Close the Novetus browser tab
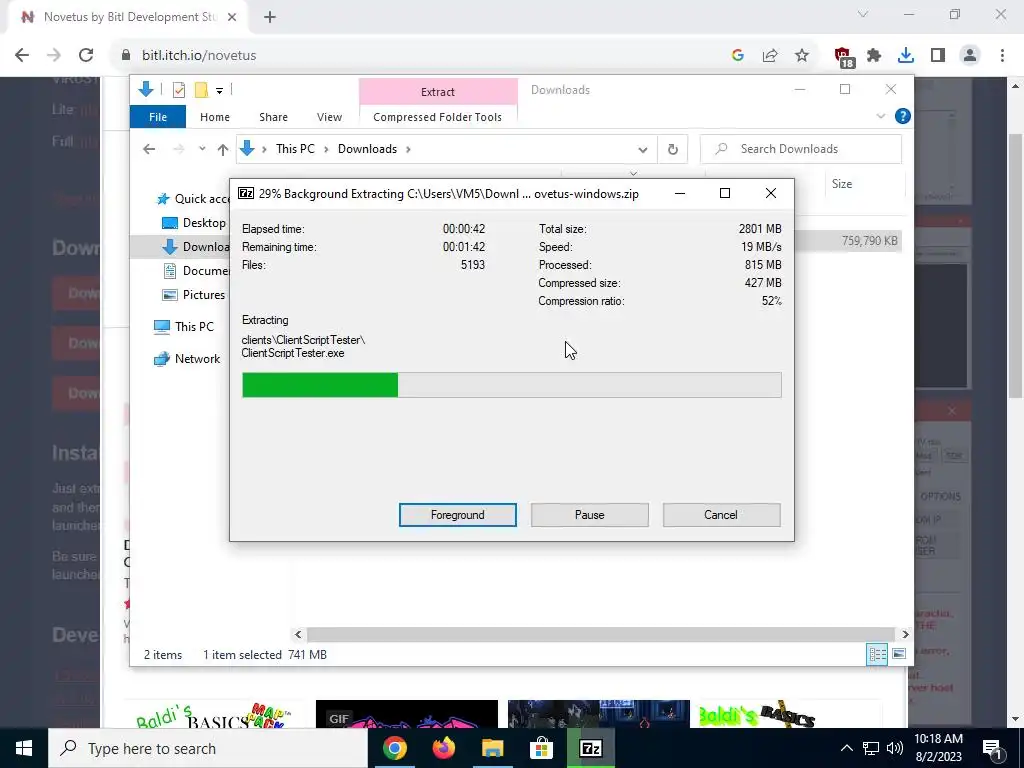The image size is (1024, 768). (232, 17)
